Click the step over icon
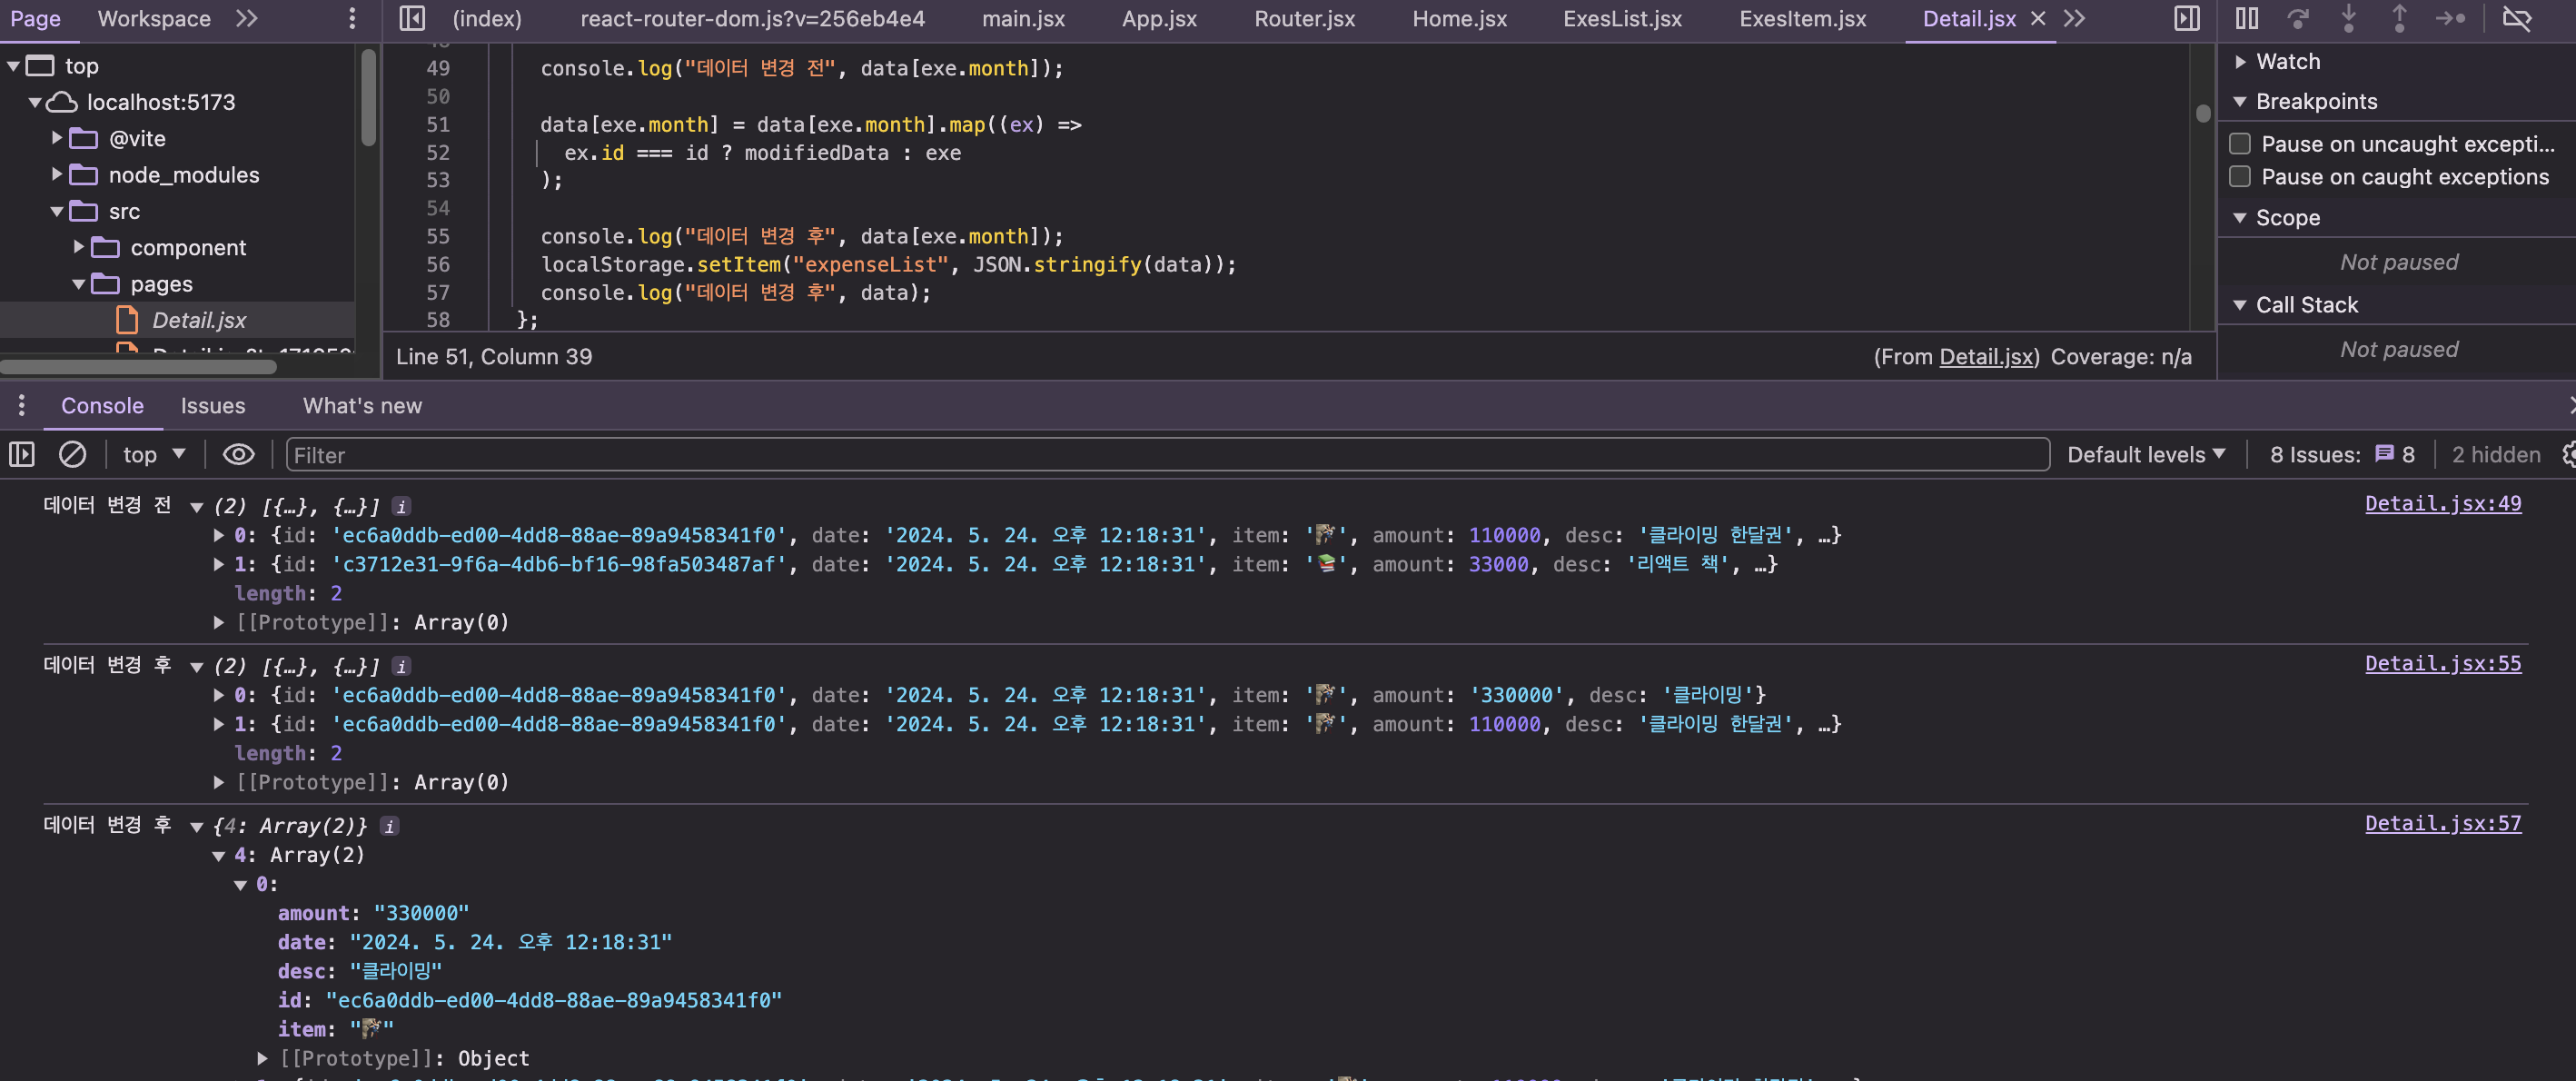 (2298, 18)
